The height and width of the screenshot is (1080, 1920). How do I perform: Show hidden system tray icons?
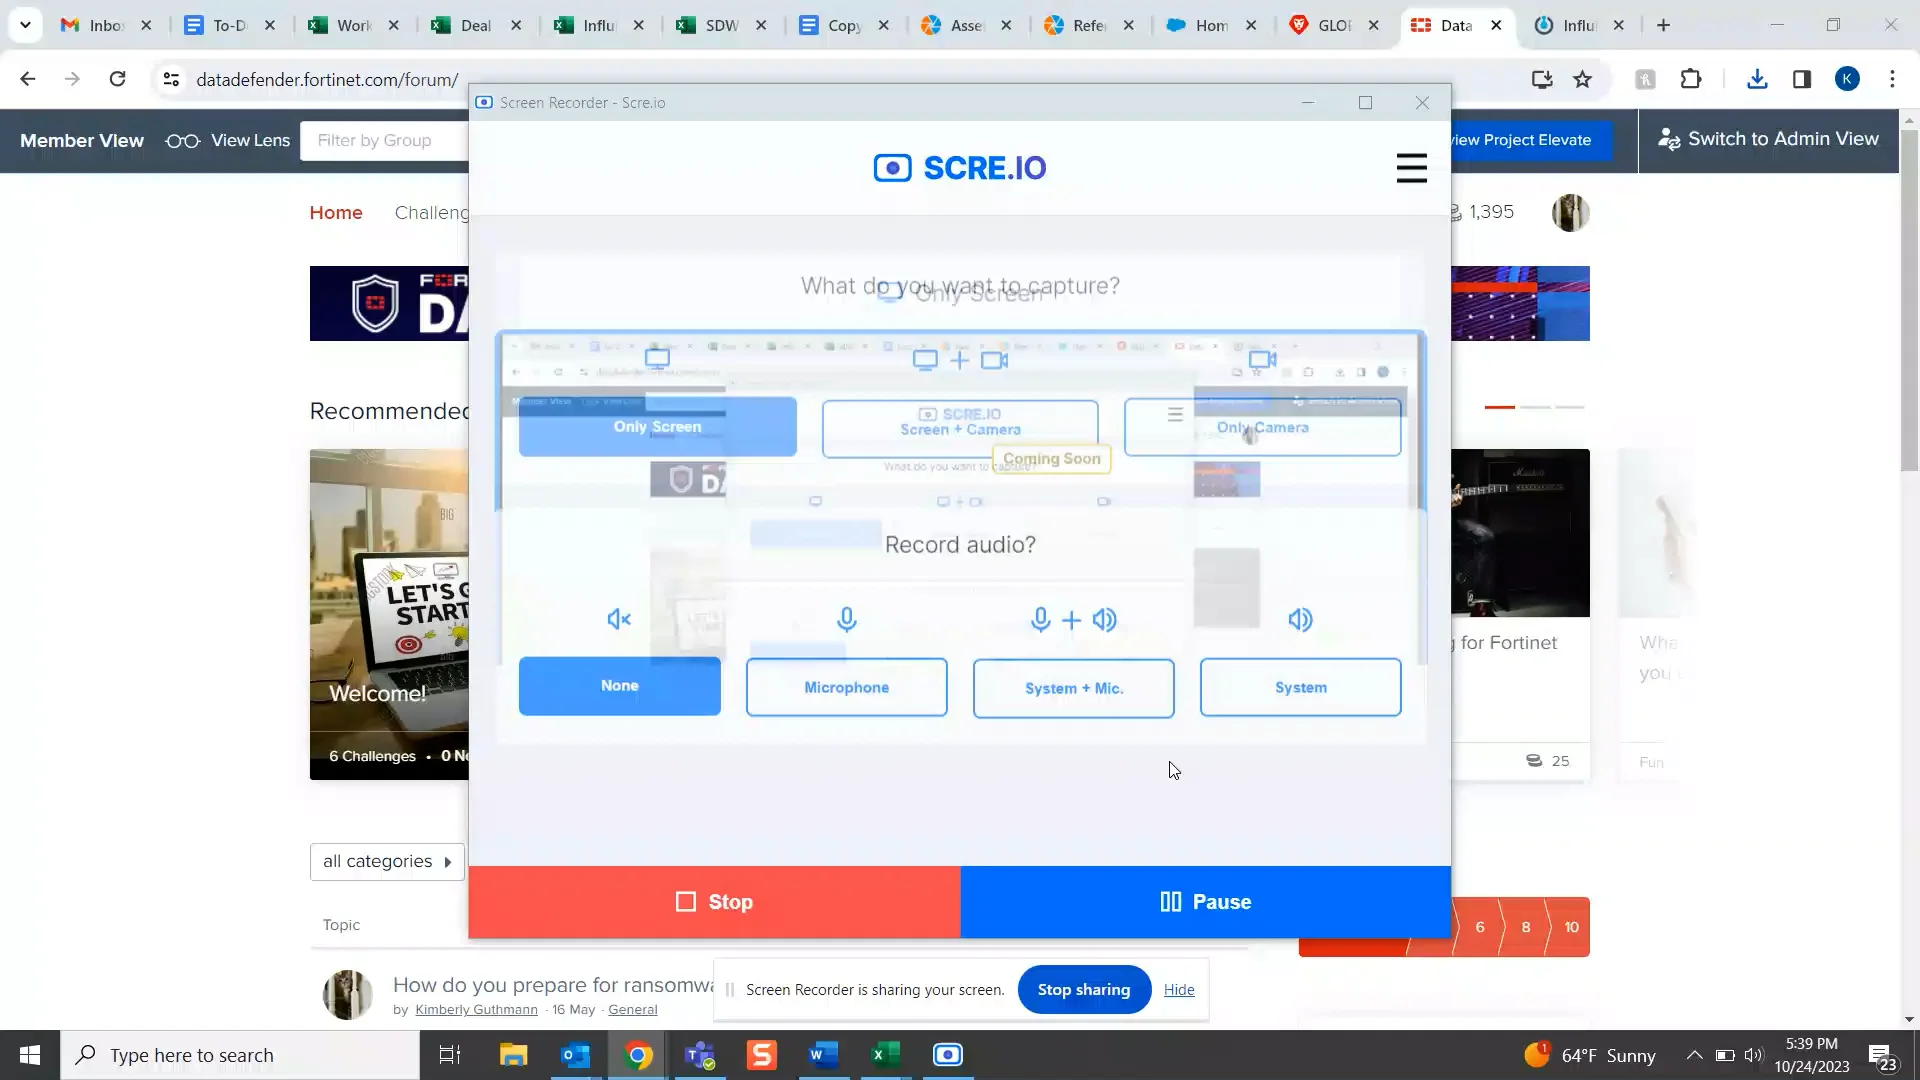point(1694,1055)
